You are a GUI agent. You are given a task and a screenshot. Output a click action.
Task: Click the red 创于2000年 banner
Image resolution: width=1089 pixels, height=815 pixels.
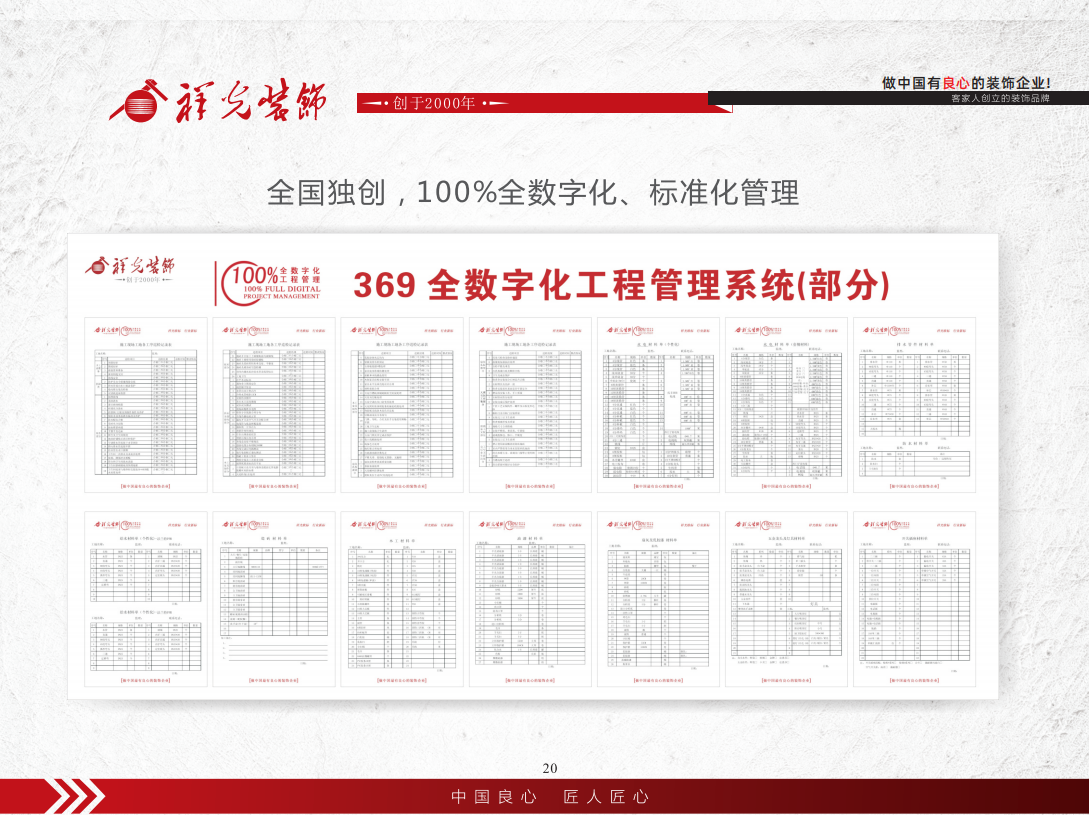click(544, 103)
